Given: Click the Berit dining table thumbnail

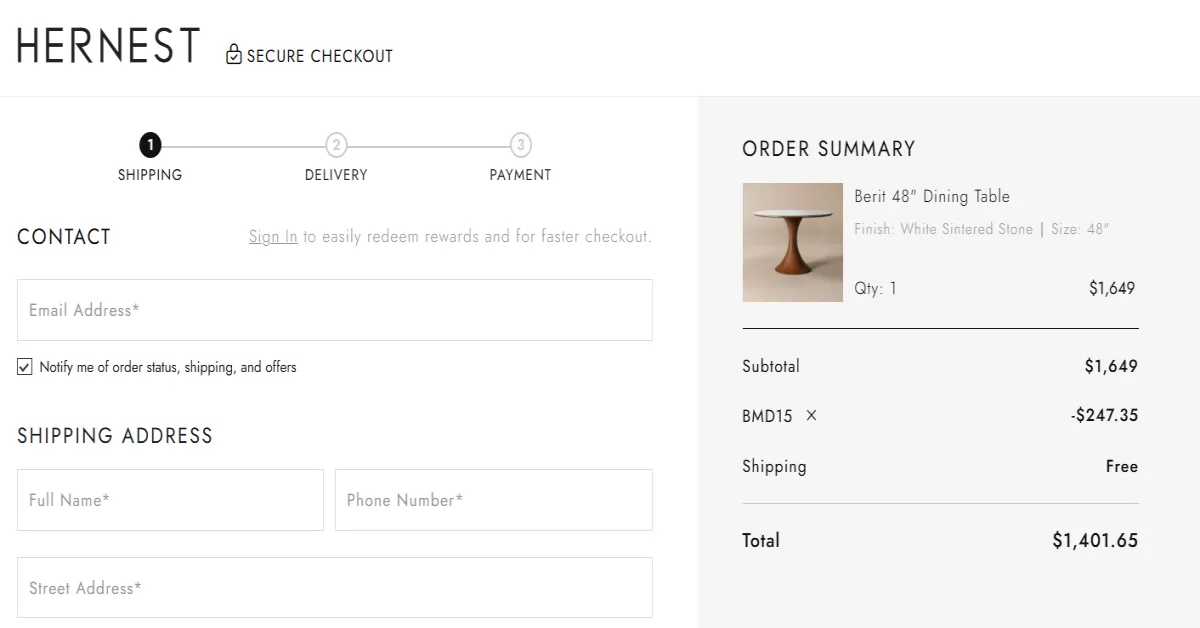Looking at the screenshot, I should point(792,242).
